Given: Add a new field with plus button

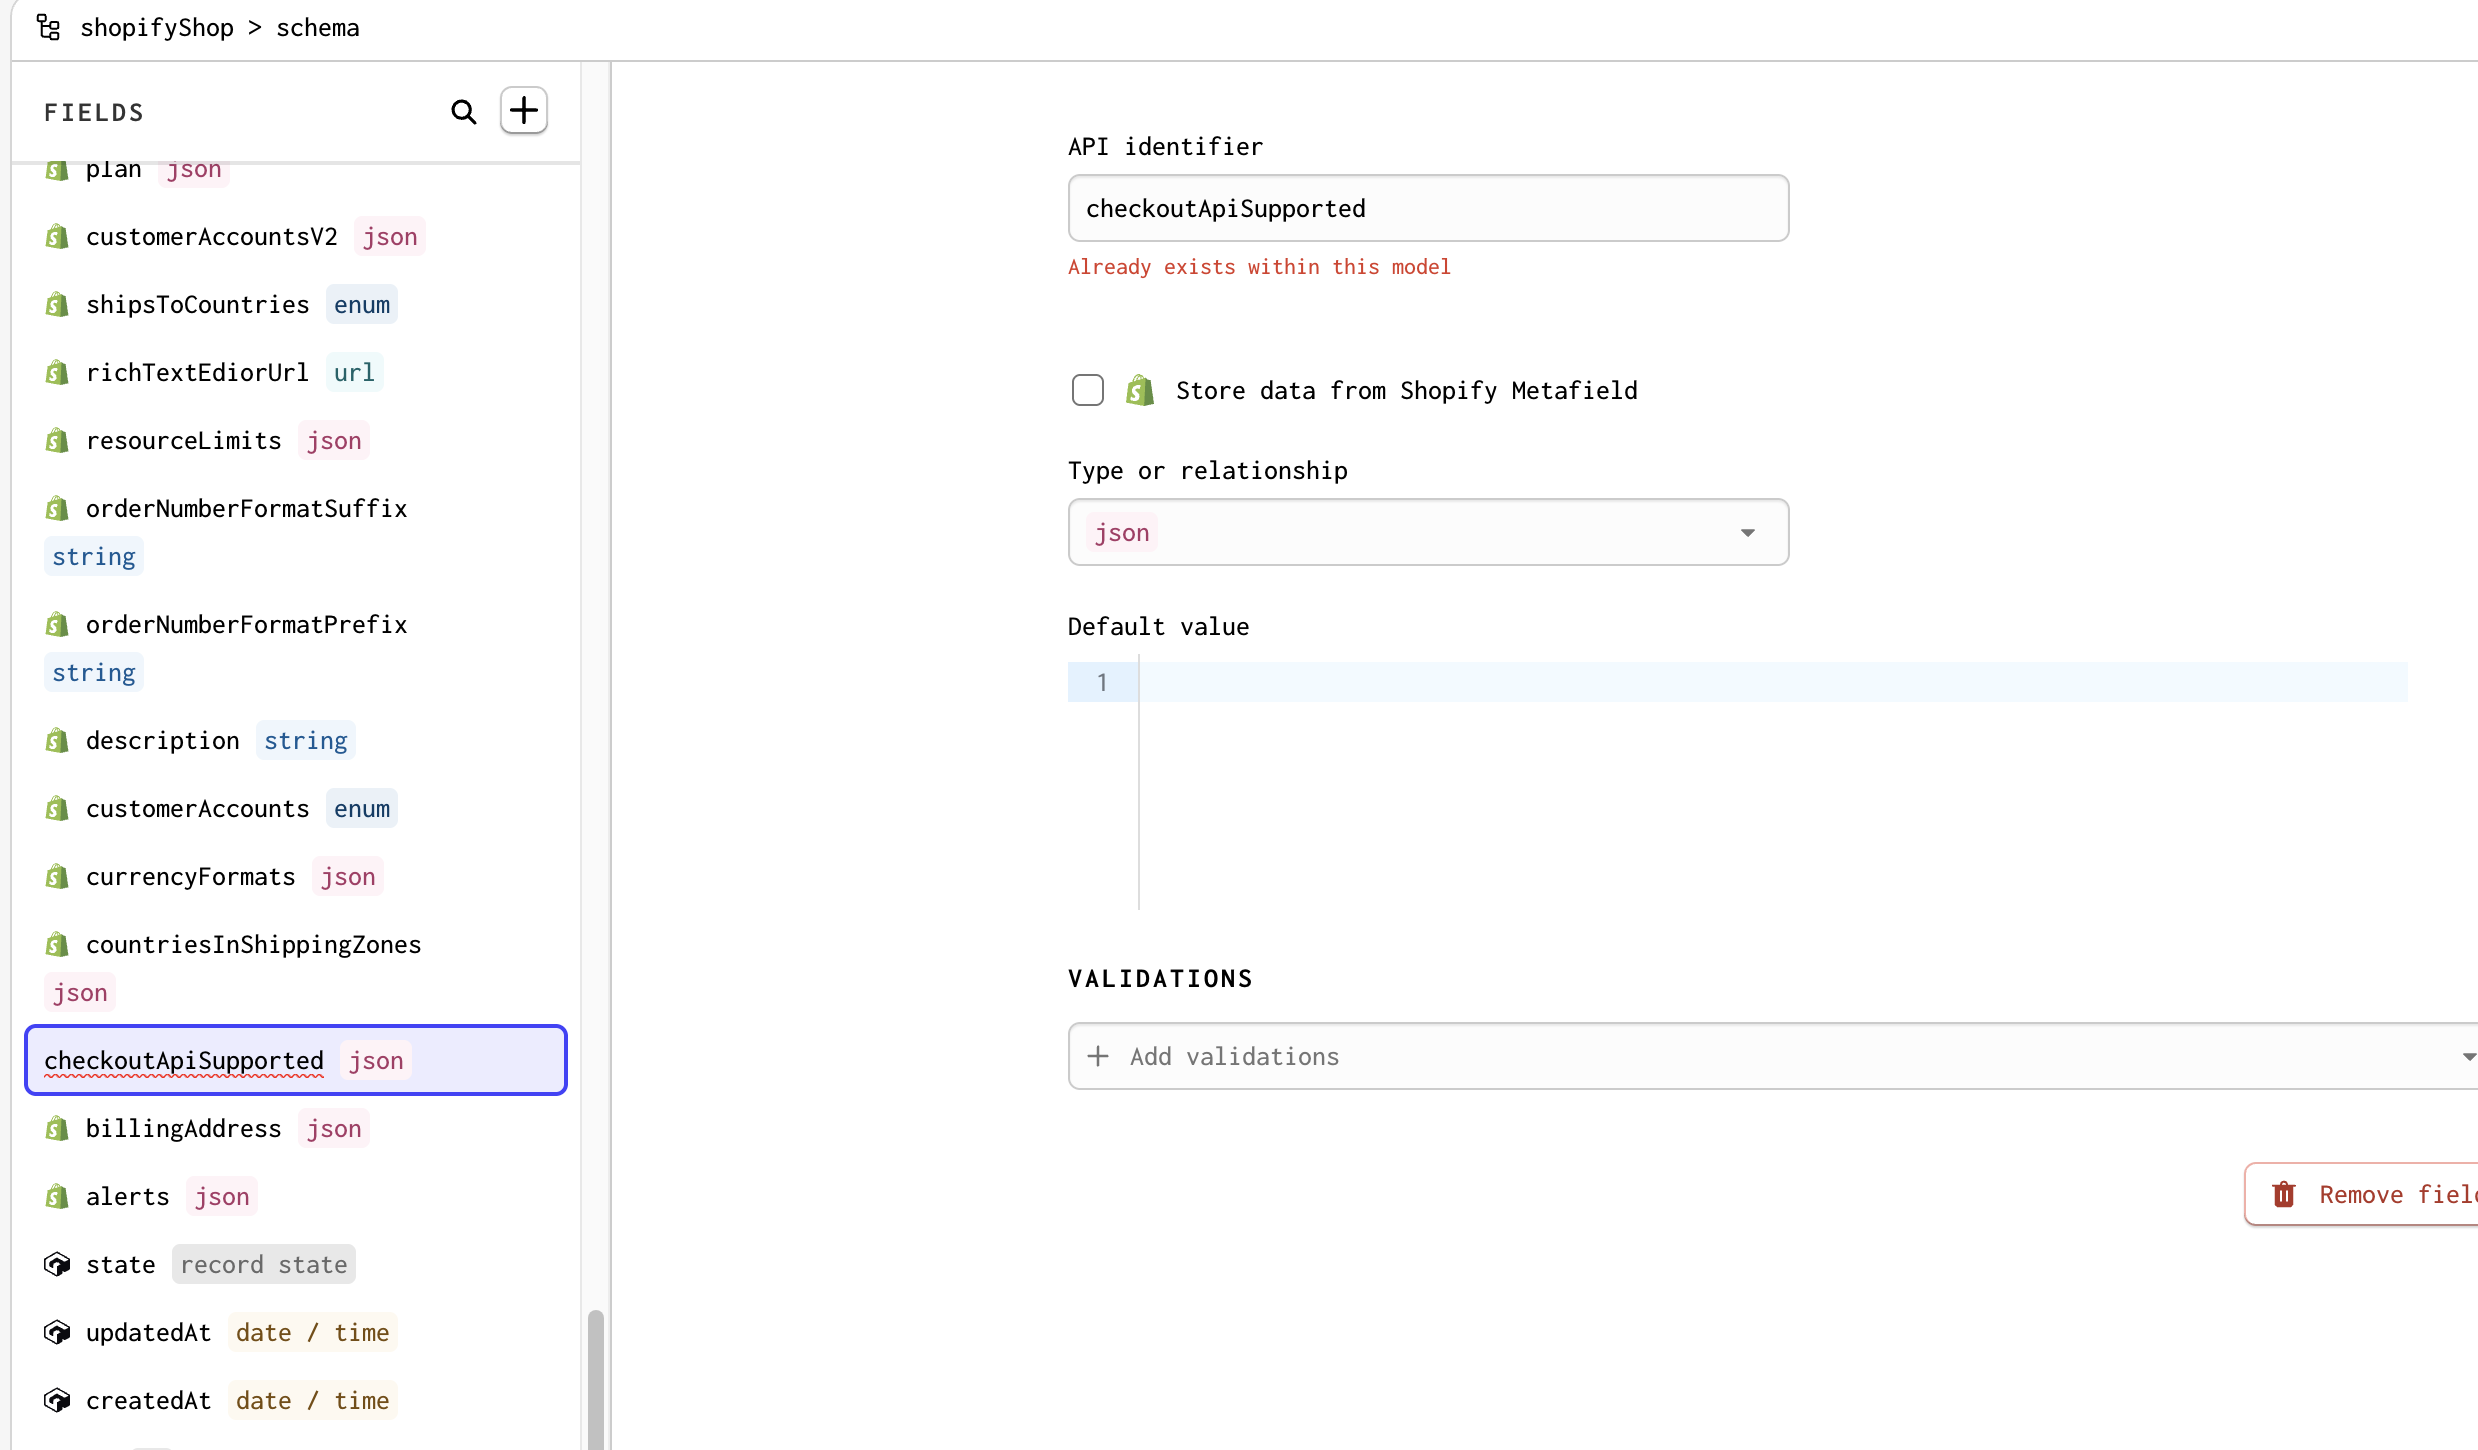Looking at the screenshot, I should point(524,110).
